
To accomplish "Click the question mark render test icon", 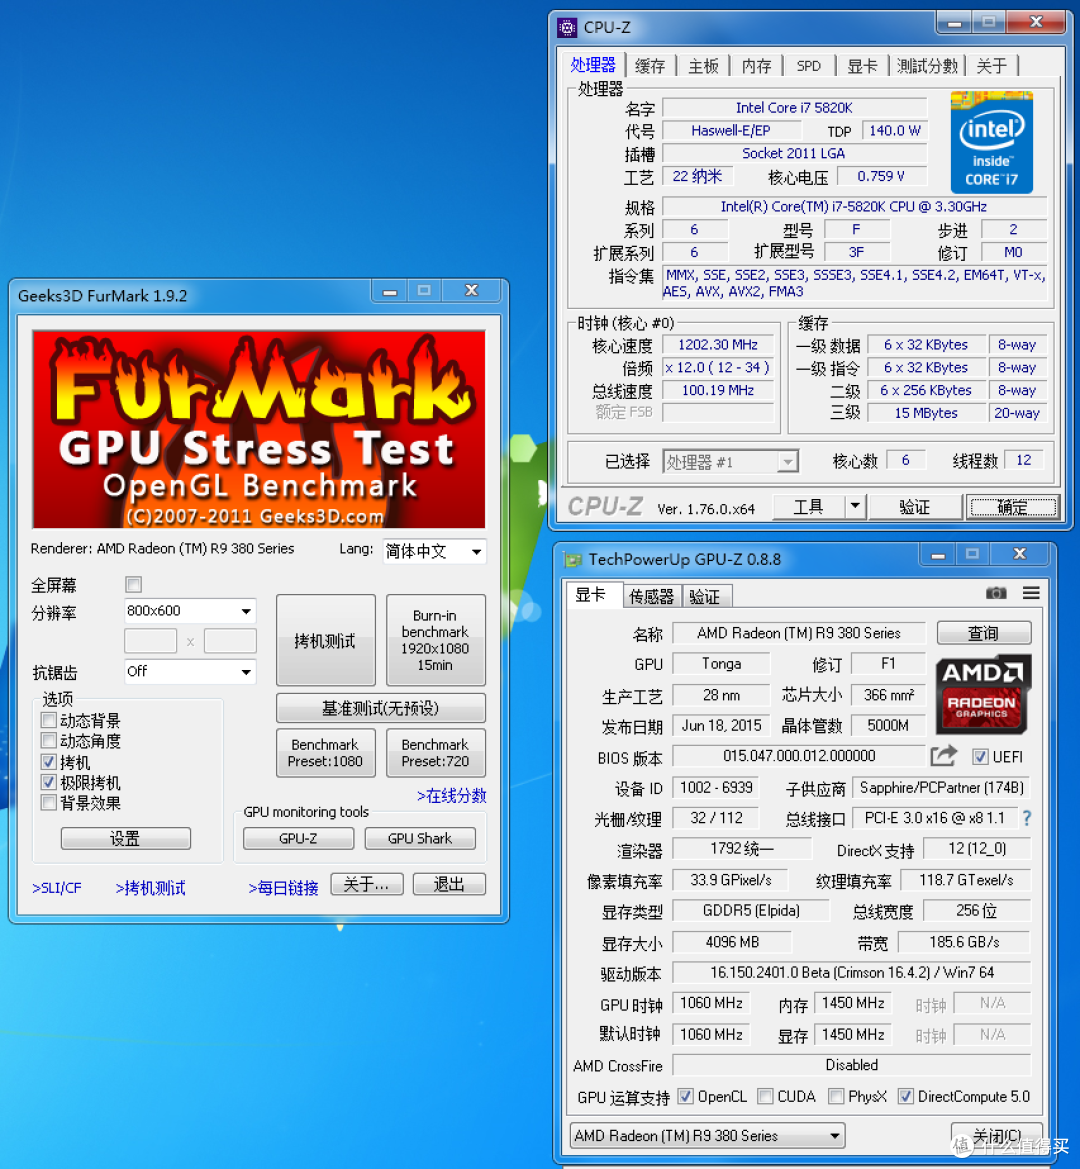I will pyautogui.click(x=1026, y=818).
